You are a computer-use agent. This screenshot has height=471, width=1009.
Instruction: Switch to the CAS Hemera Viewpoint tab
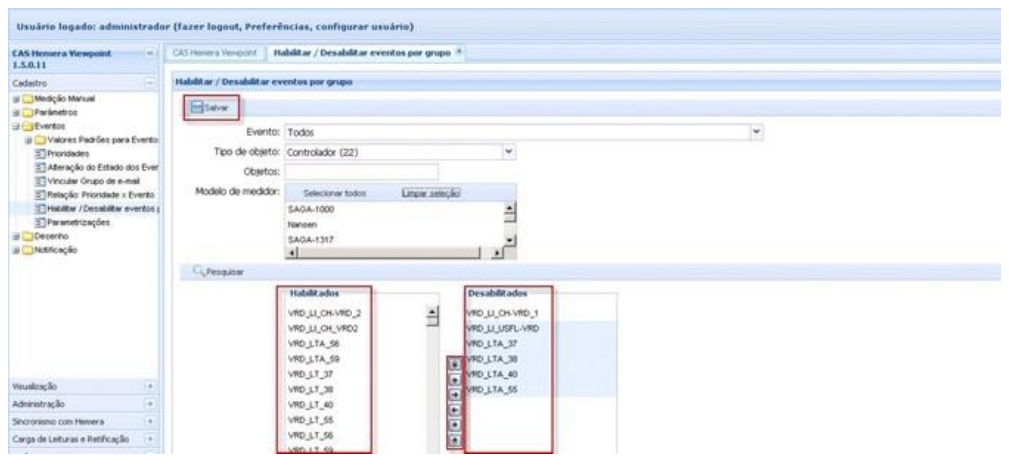pyautogui.click(x=217, y=50)
